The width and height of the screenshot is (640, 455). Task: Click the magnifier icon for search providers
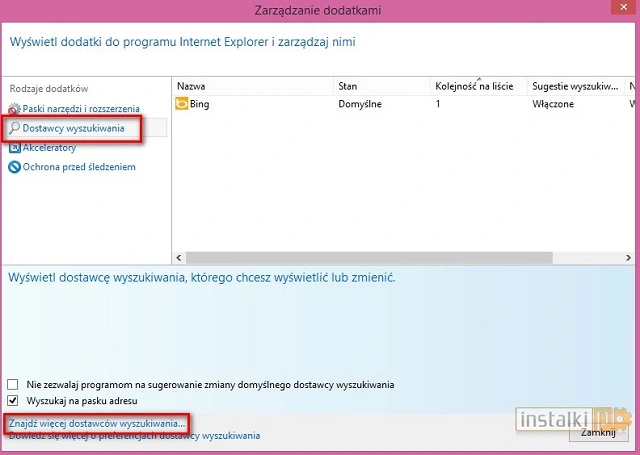[x=14, y=128]
